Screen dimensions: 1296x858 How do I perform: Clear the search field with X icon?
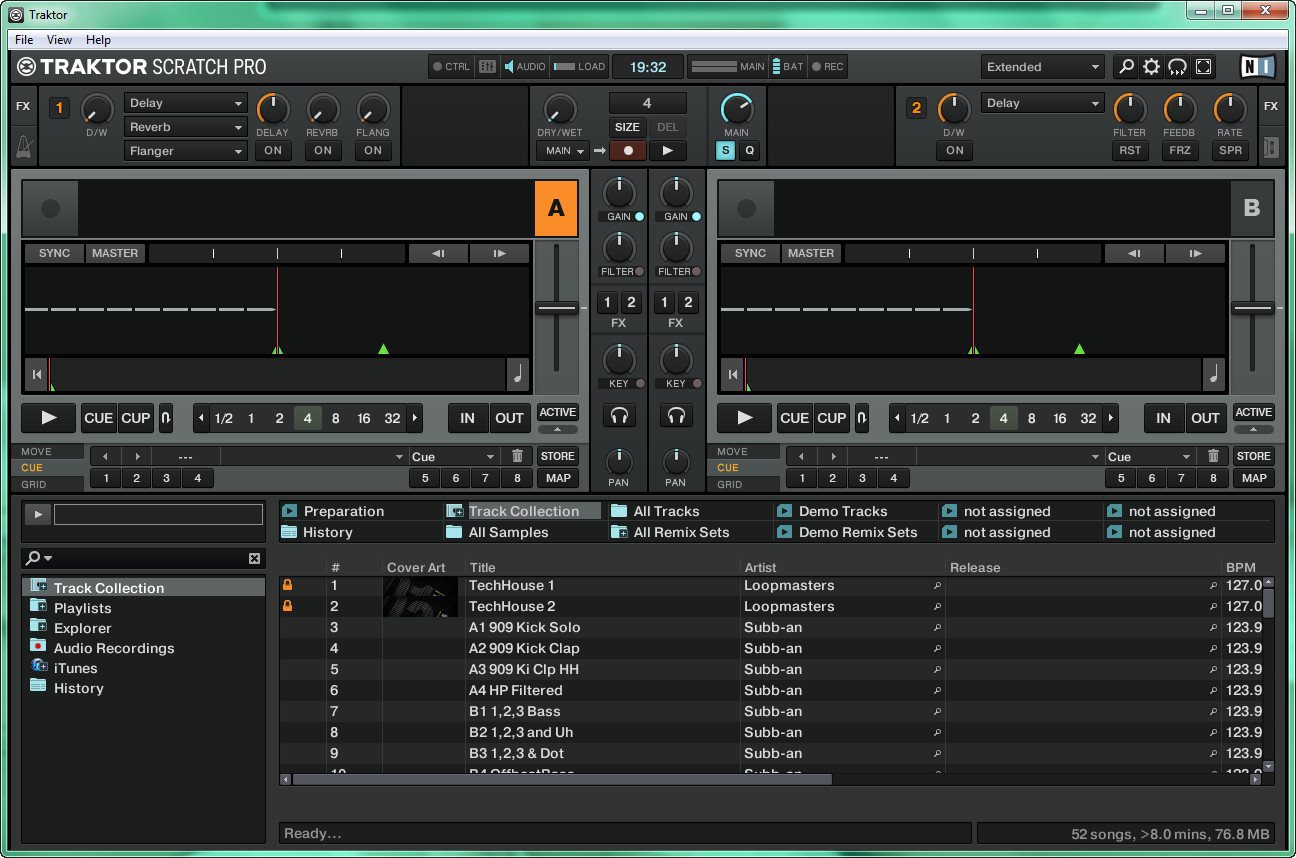click(x=254, y=558)
